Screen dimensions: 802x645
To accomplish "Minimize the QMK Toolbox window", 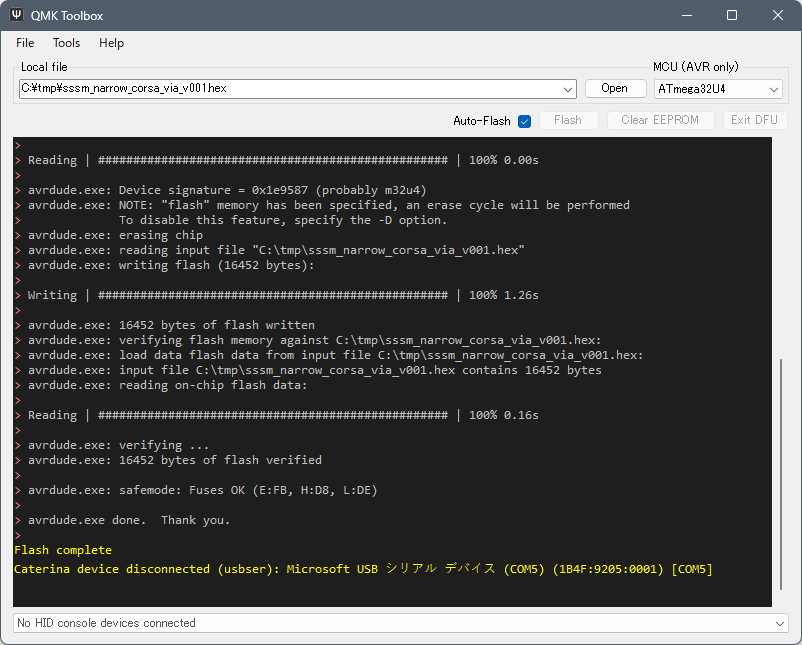I will tap(687, 15).
